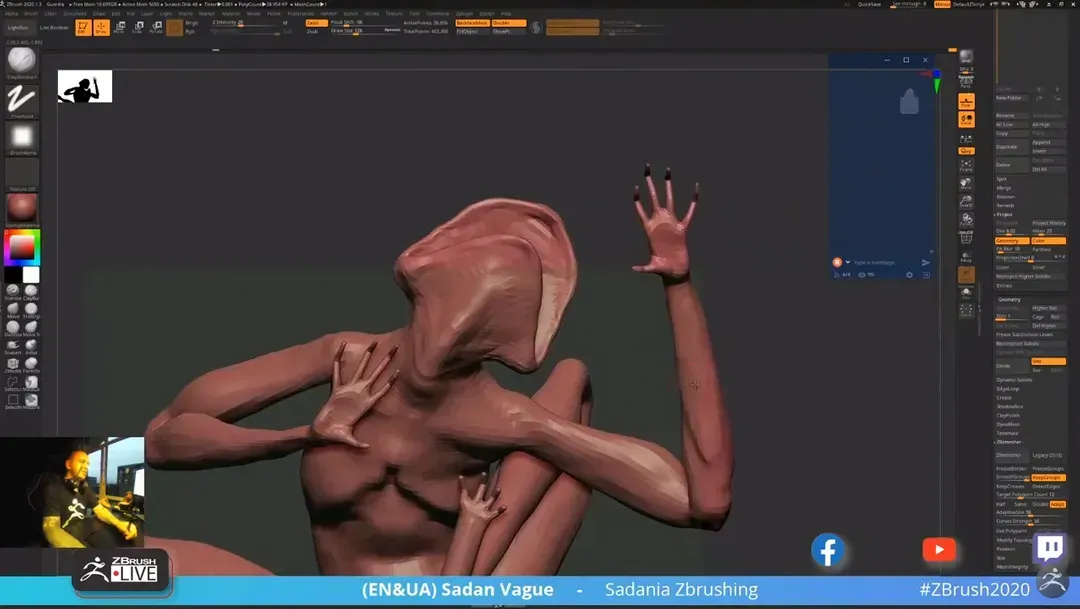Toggle BackfaceMask option

coord(471,22)
